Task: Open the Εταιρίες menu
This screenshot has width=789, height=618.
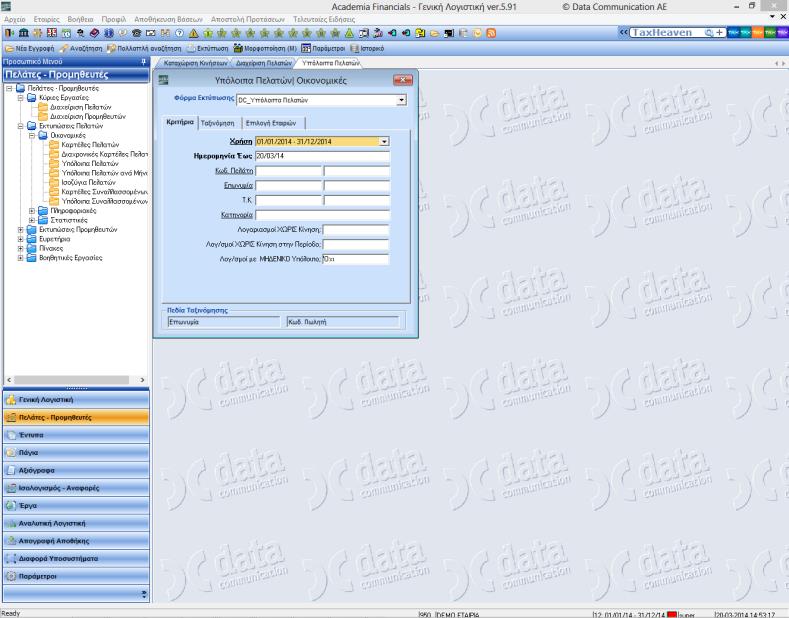Action: (46, 19)
